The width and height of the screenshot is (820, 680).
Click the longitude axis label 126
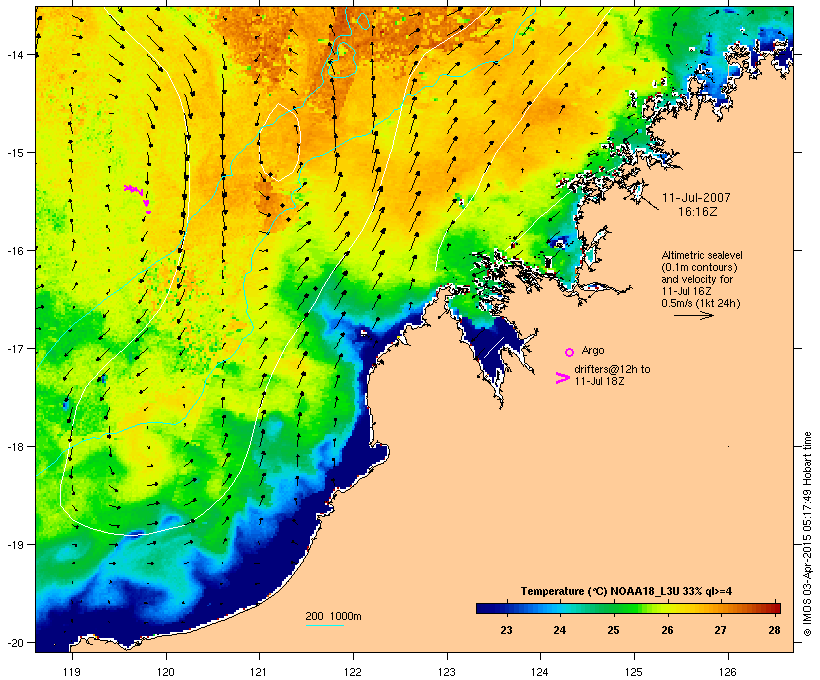(x=727, y=672)
